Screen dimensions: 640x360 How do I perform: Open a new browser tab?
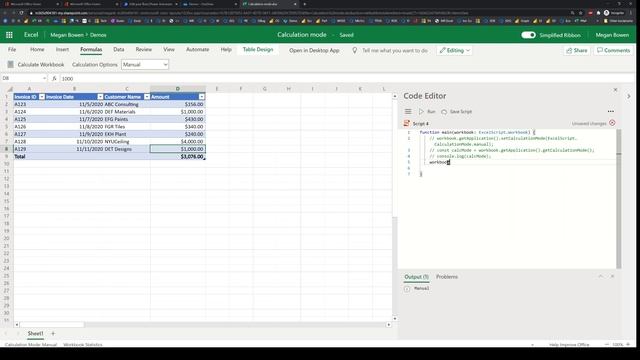tap(304, 4)
